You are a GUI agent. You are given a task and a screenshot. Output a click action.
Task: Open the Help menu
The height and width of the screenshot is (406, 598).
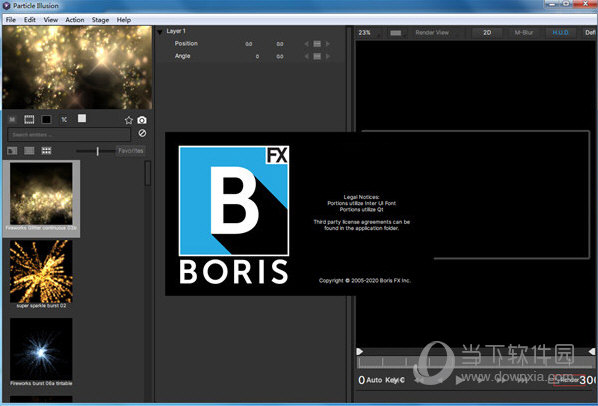(x=124, y=20)
